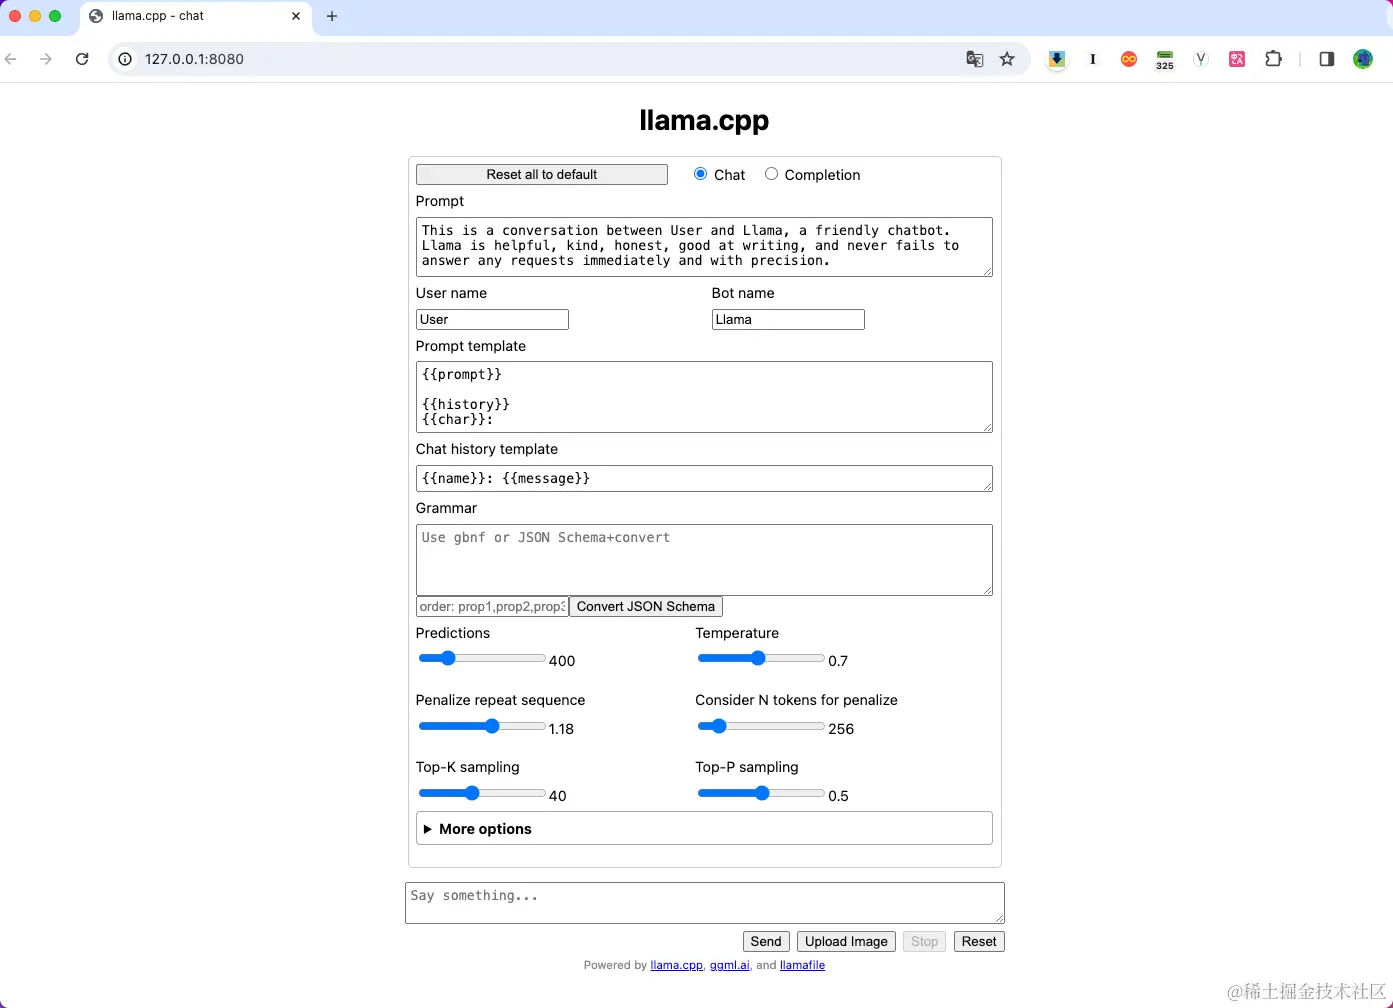Viewport: 1393px width, 1008px height.
Task: Adjust the Top-P sampling slider
Action: click(761, 793)
